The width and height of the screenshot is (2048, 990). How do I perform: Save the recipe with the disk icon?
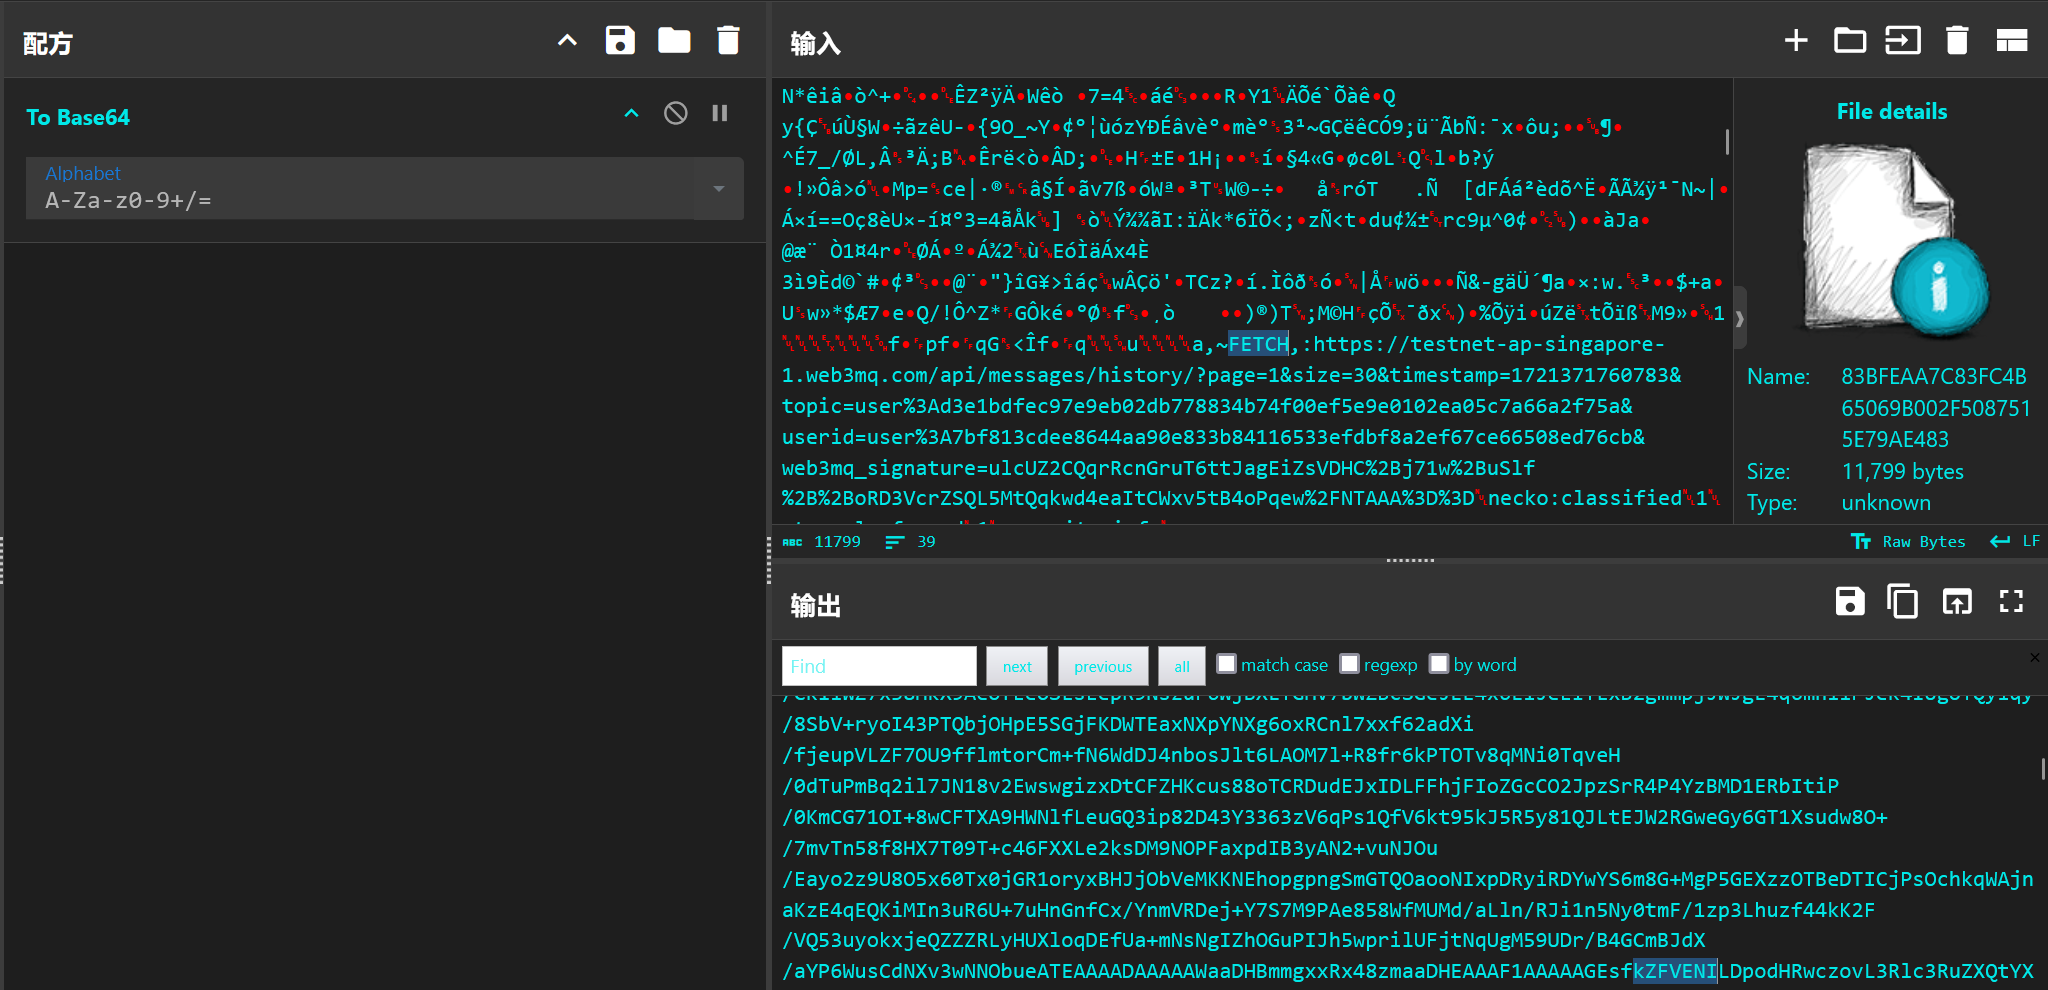coord(620,41)
